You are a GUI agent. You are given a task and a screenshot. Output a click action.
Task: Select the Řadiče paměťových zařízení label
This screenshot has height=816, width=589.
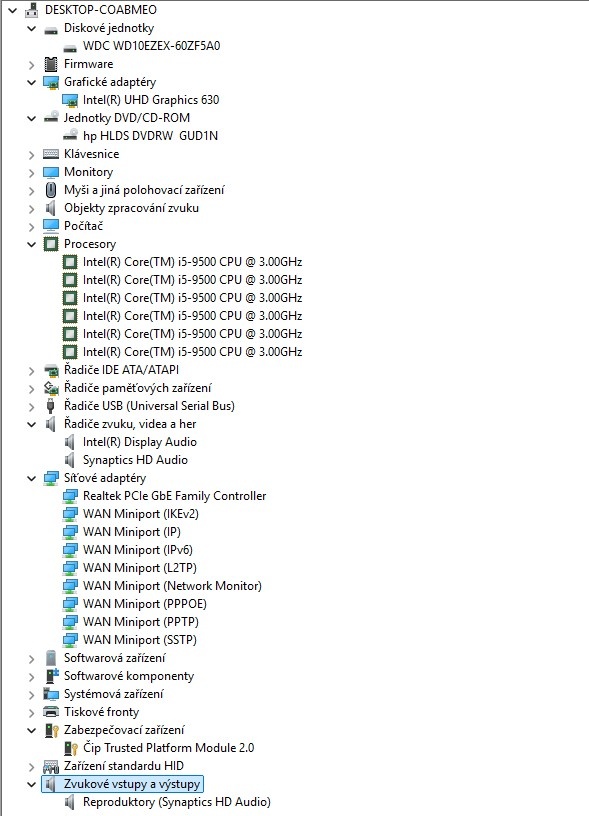(x=138, y=388)
